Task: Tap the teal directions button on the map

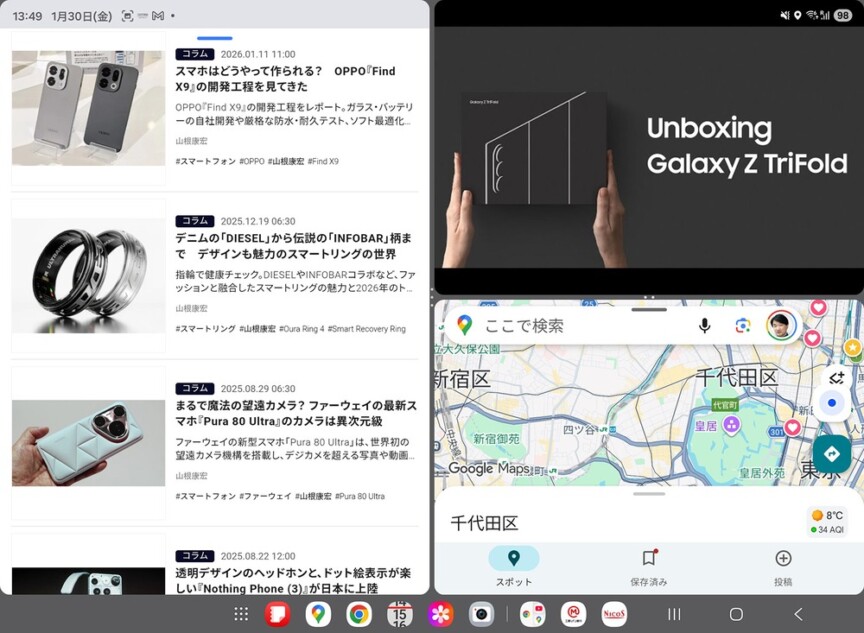Action: pos(832,453)
